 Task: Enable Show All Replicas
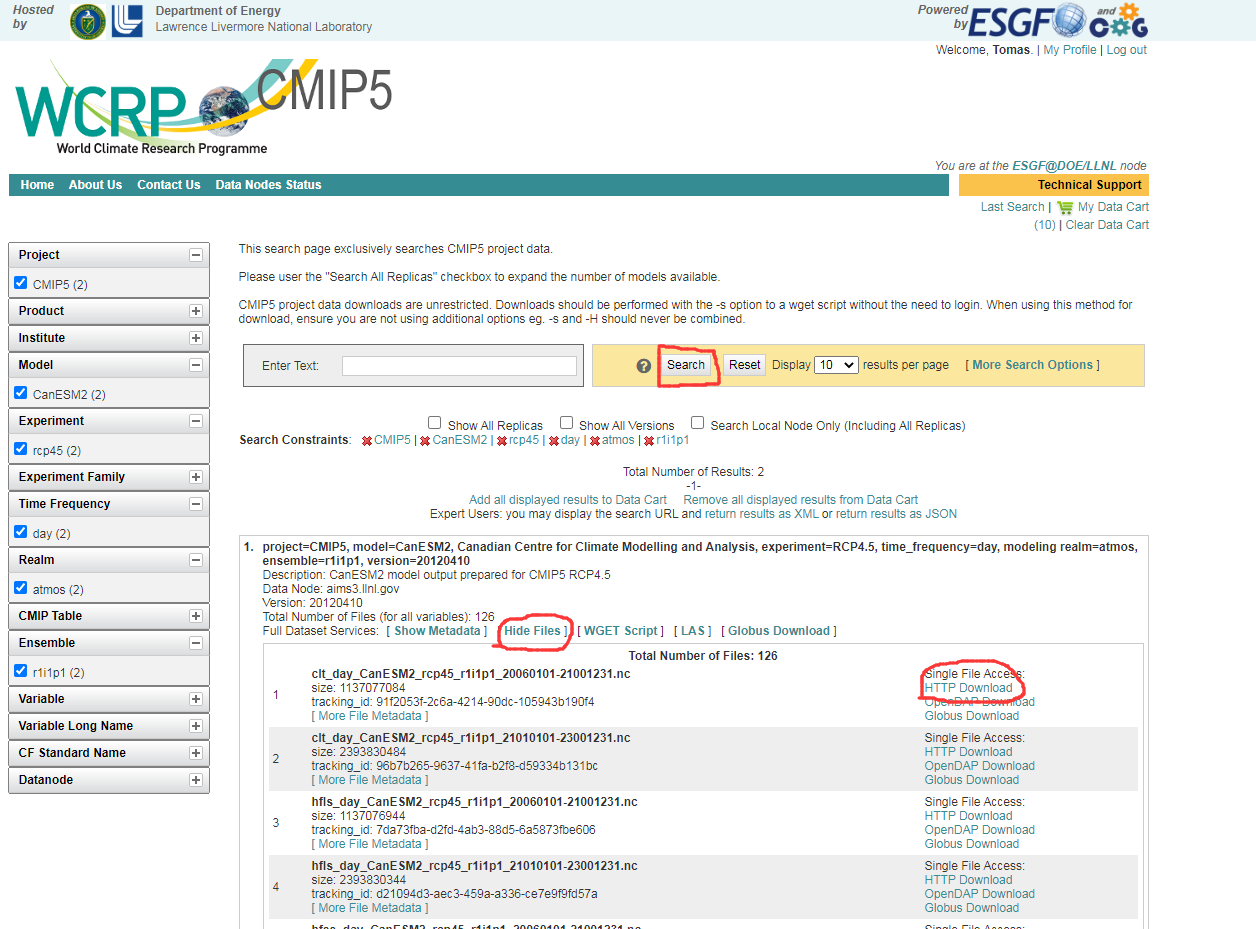[x=434, y=422]
